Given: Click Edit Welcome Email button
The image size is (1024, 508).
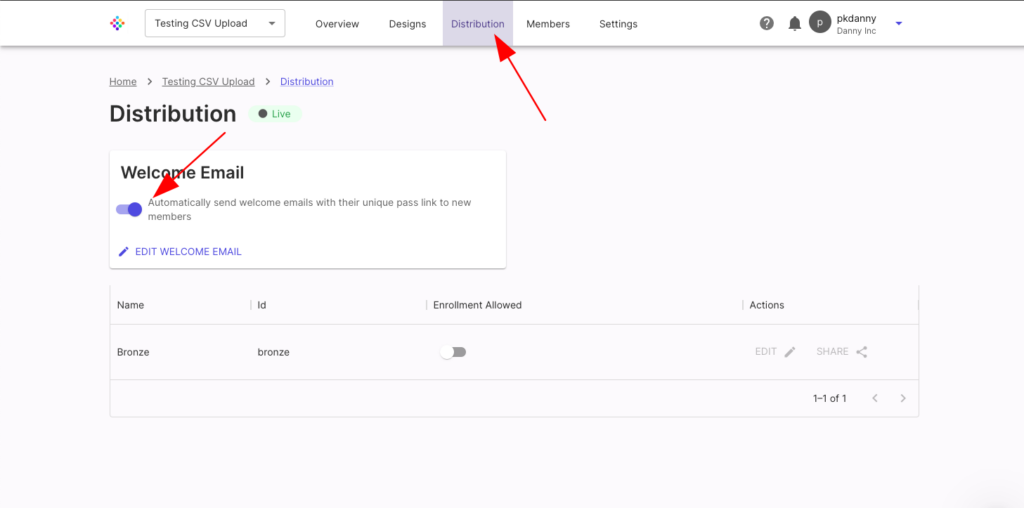Looking at the screenshot, I should [180, 252].
